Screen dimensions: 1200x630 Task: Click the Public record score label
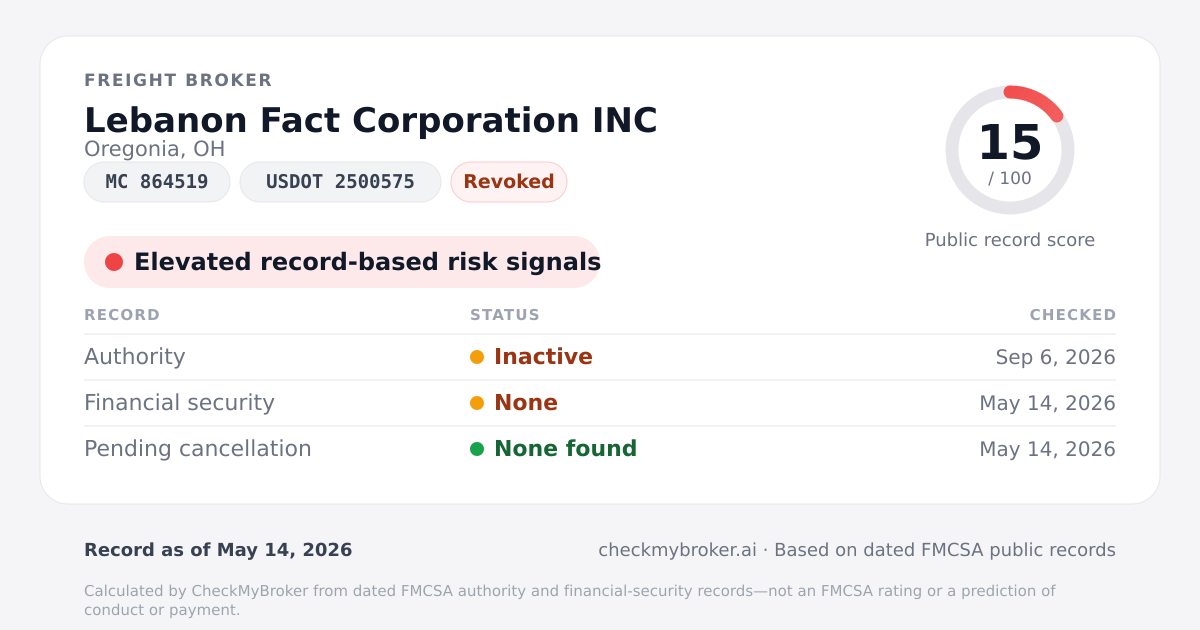coord(1010,240)
